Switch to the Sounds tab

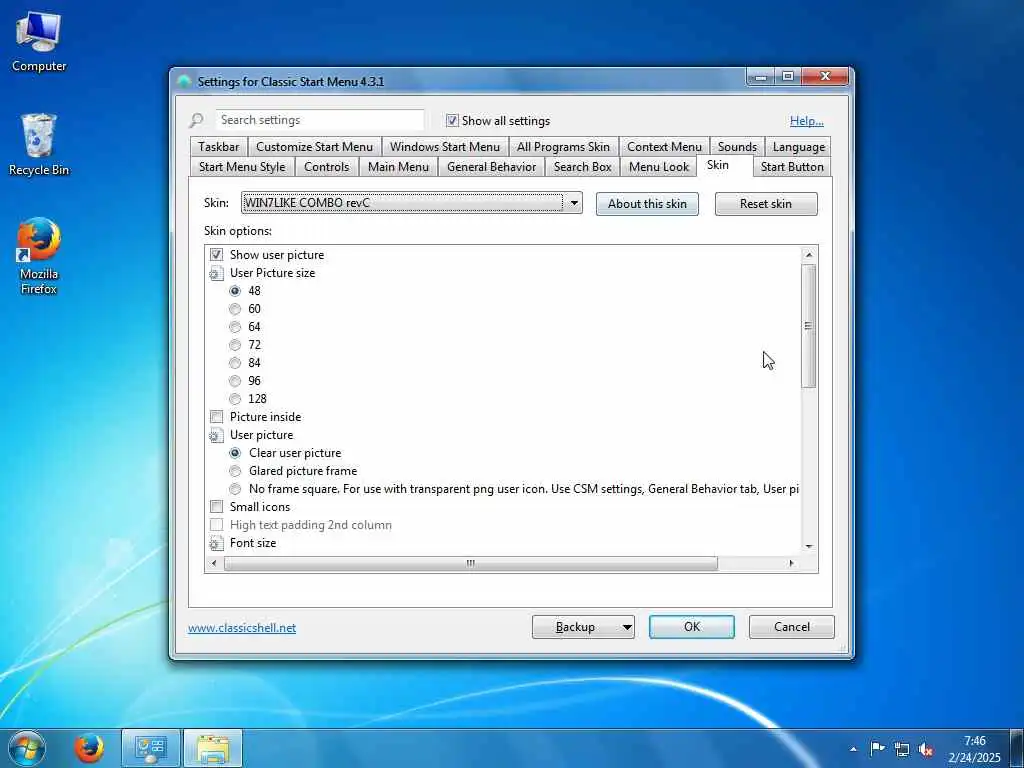coord(737,147)
